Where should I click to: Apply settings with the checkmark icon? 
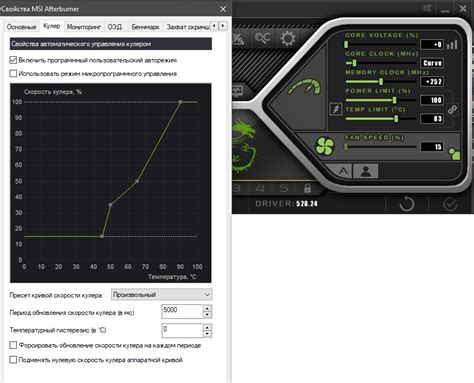(450, 204)
